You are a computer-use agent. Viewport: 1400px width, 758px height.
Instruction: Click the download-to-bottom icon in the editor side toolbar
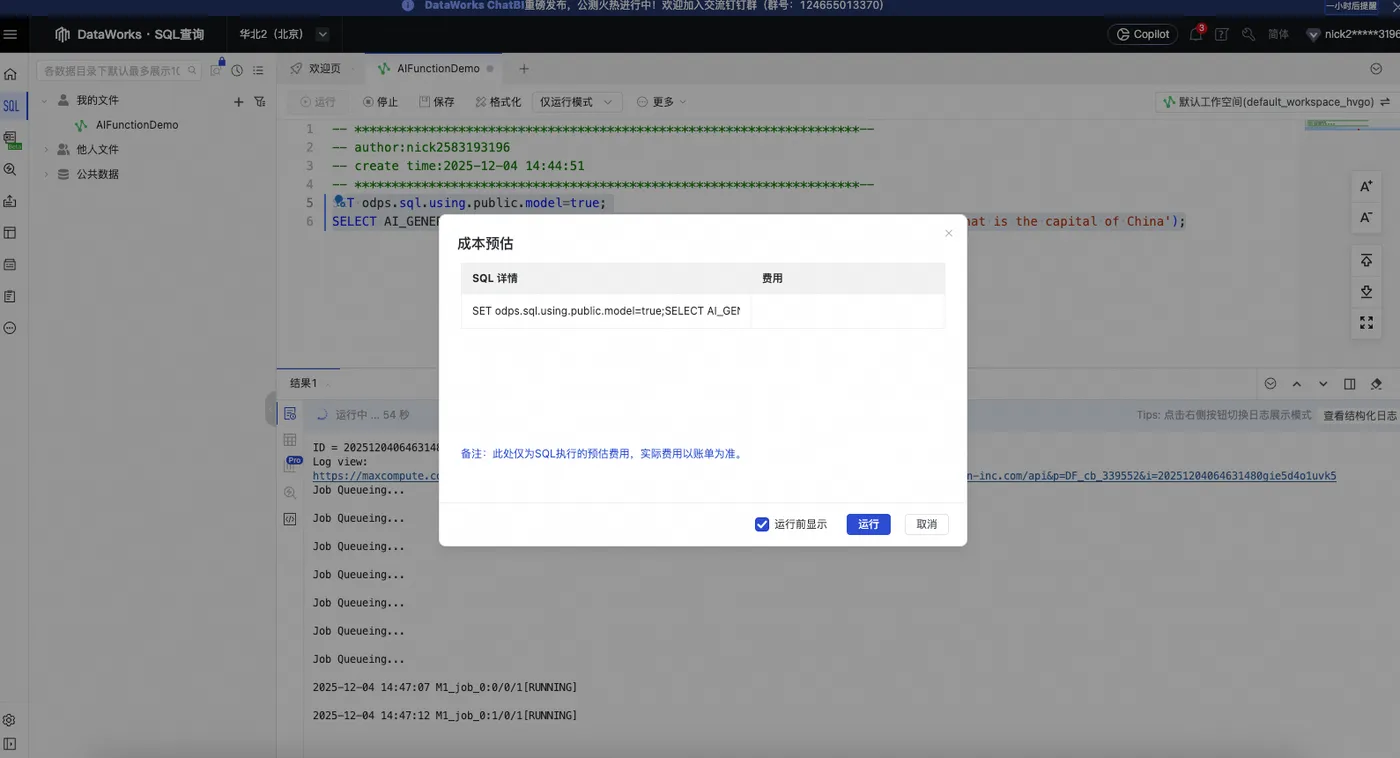click(x=1366, y=292)
